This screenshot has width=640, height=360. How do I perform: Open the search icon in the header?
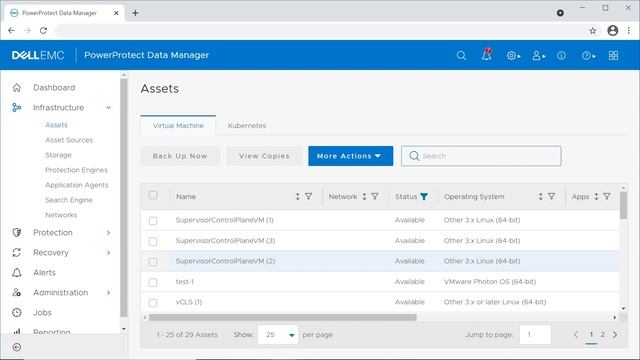[461, 56]
